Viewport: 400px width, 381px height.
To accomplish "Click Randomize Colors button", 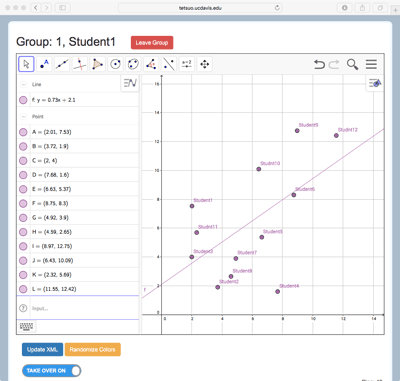I will coord(93,349).
